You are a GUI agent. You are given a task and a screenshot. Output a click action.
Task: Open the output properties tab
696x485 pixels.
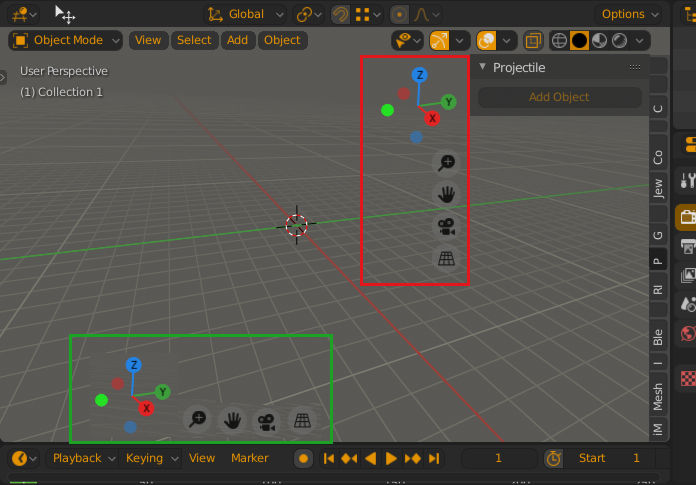[x=687, y=246]
